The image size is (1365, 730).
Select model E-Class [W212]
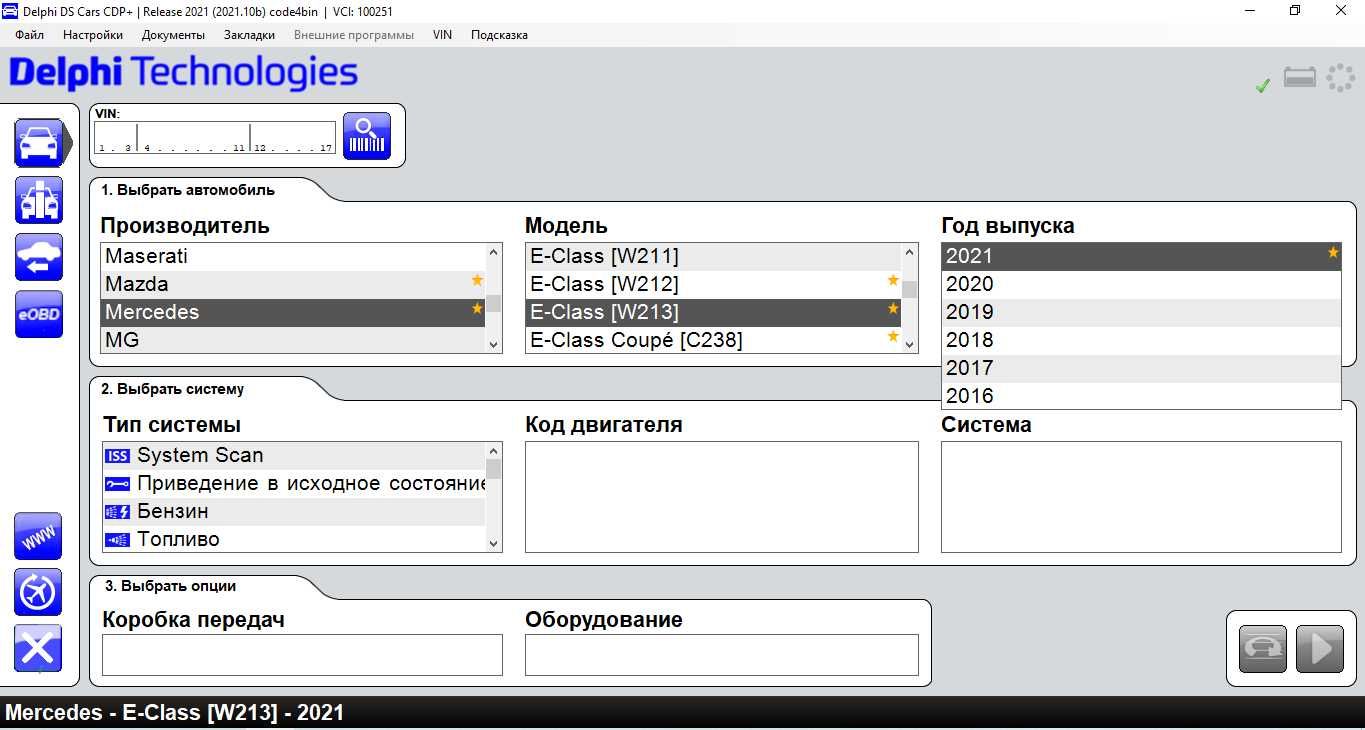click(713, 284)
